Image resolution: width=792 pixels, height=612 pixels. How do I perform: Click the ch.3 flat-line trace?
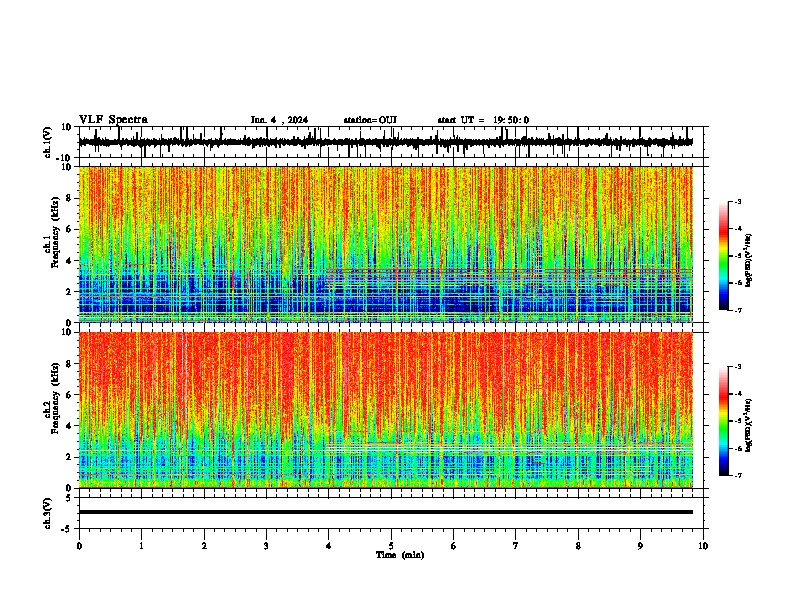385,512
